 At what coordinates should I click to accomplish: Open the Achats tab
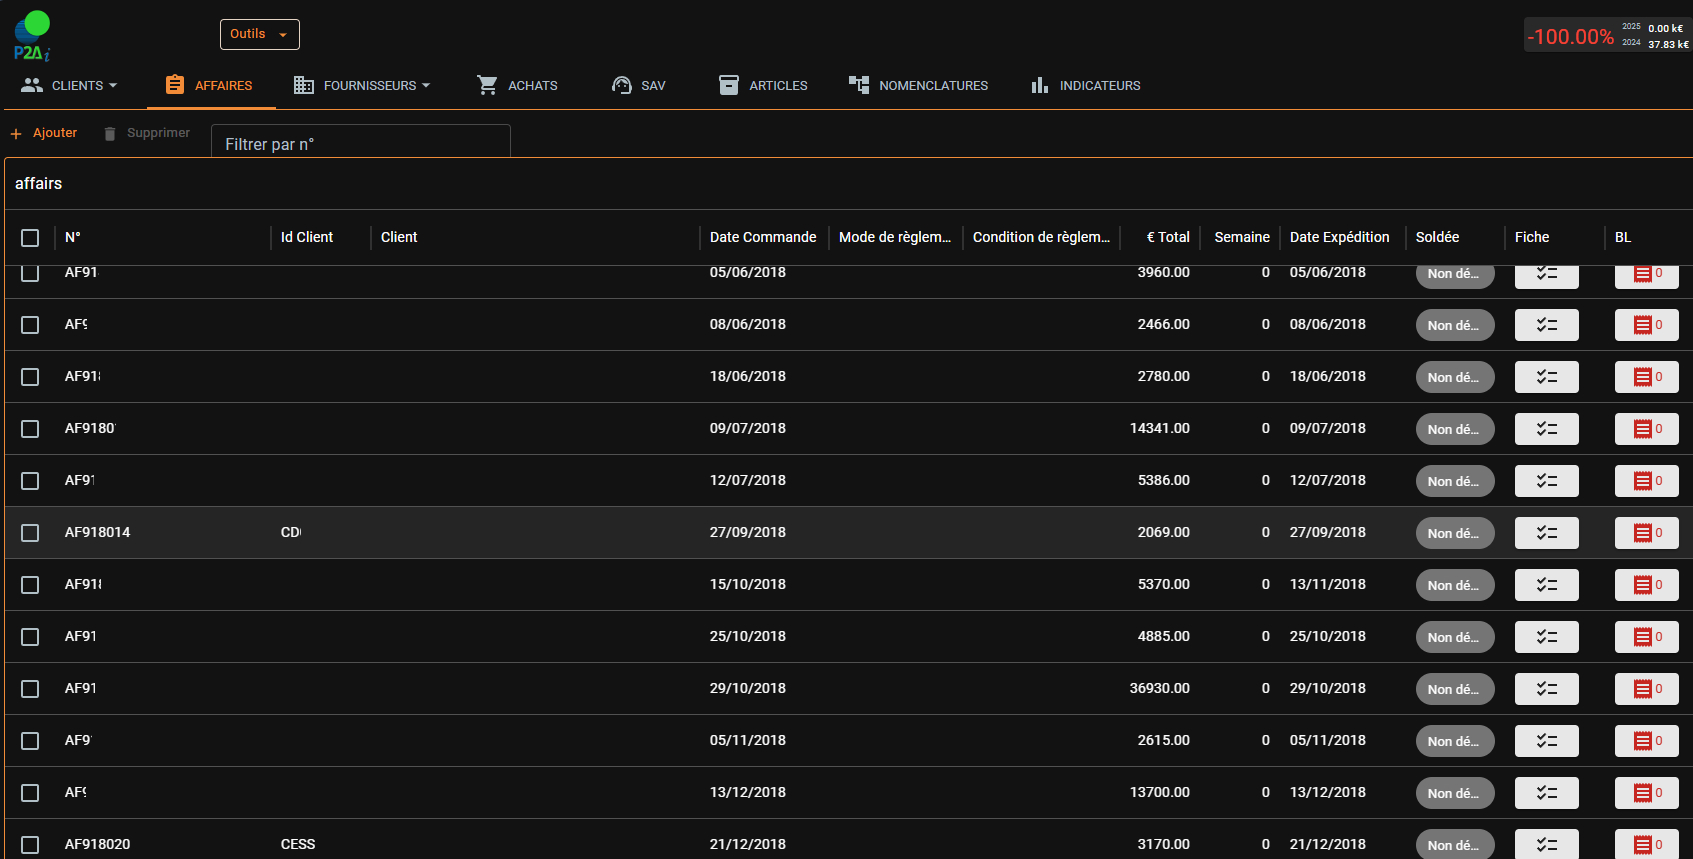pos(518,85)
